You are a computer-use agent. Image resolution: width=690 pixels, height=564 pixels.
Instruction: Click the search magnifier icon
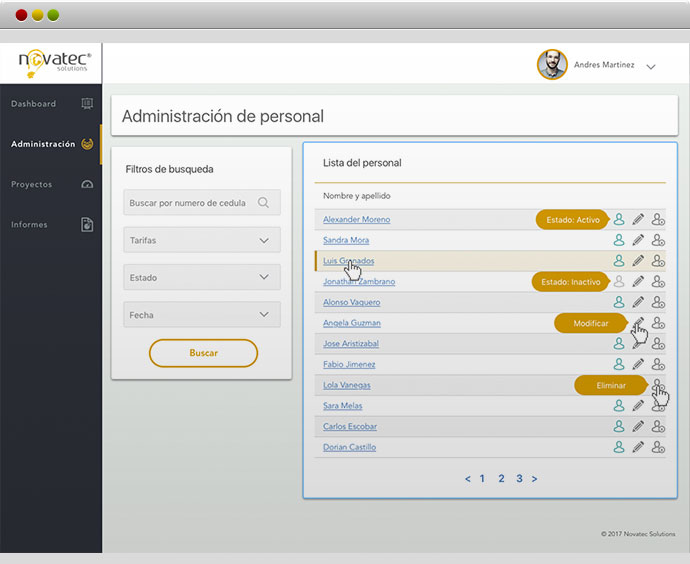pyautogui.click(x=263, y=202)
